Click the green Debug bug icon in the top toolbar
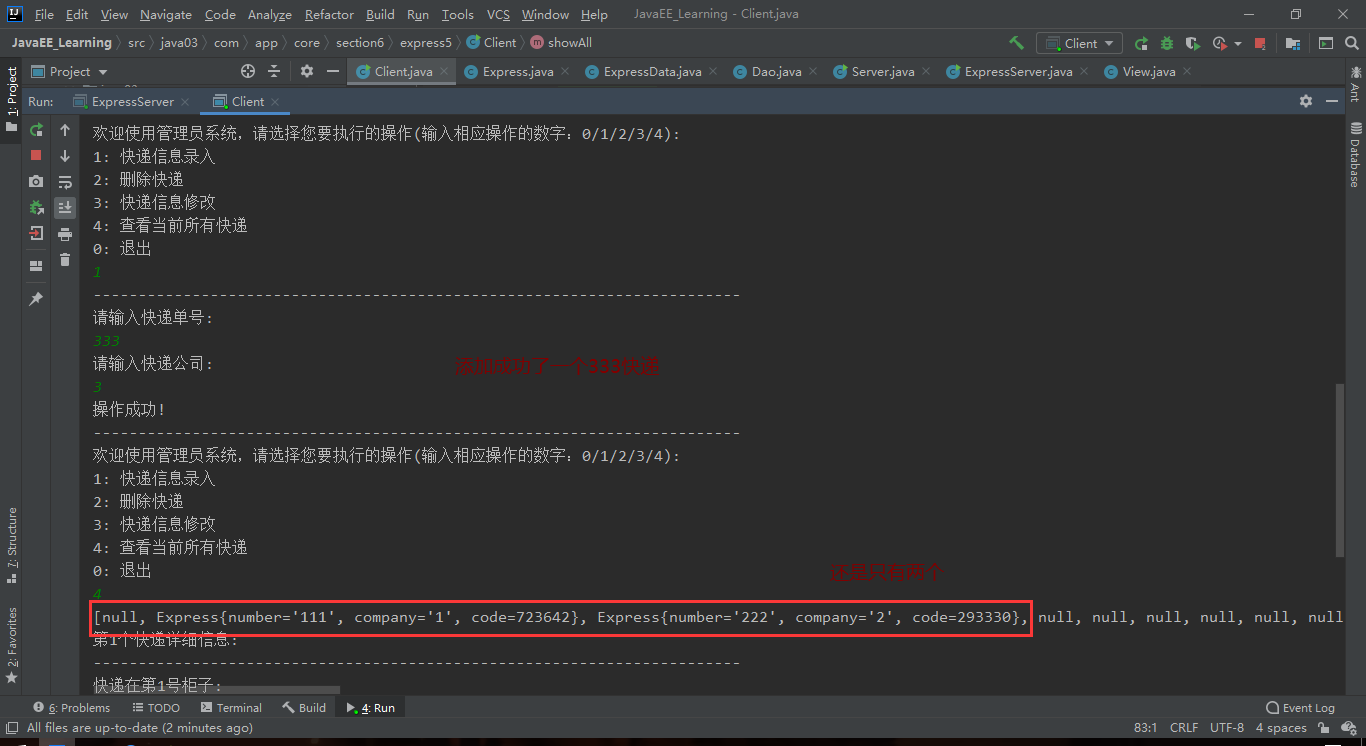 point(1167,43)
